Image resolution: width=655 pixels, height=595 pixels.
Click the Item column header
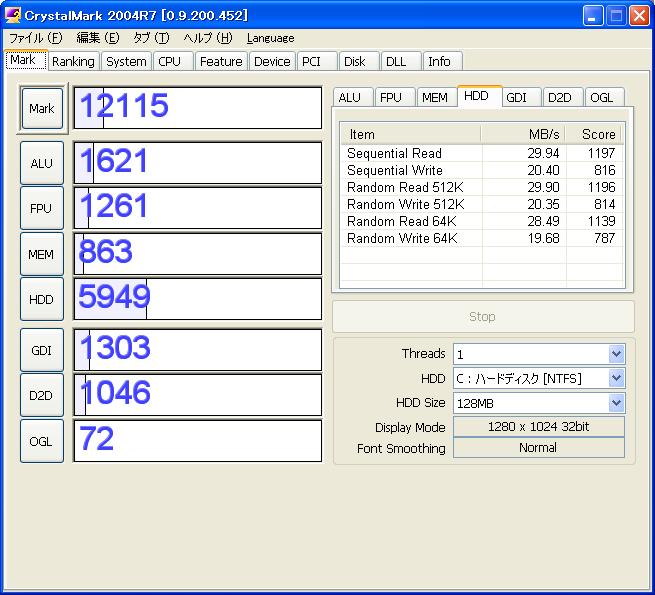point(411,134)
